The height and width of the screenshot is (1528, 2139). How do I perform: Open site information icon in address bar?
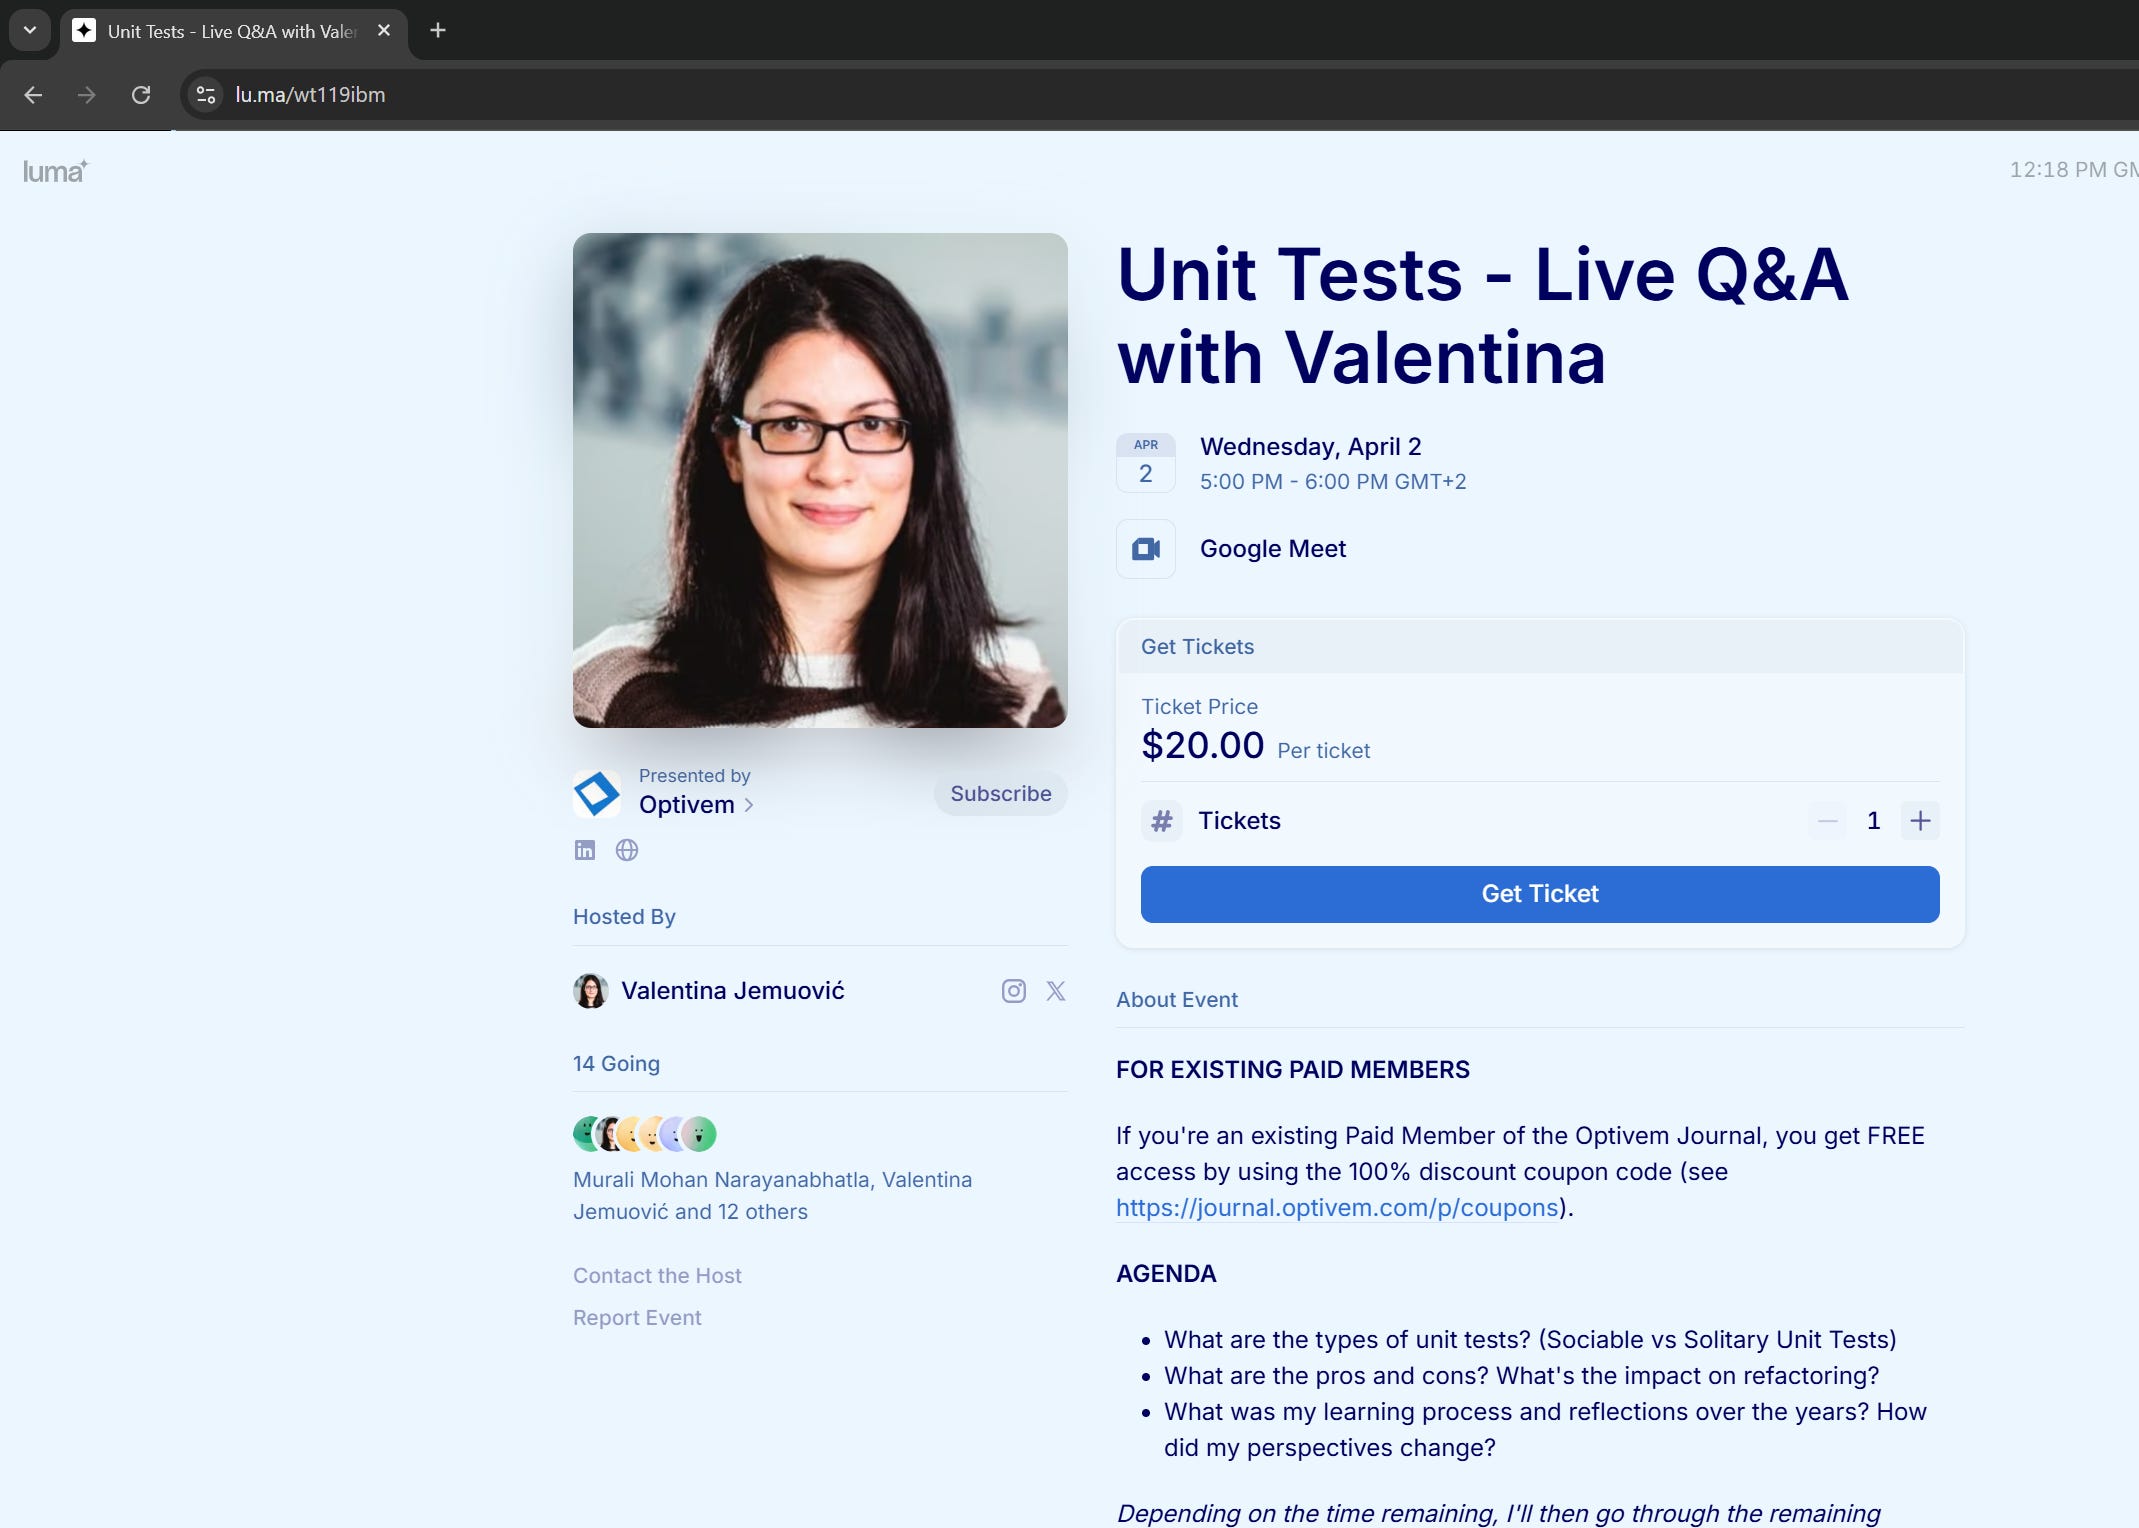(x=206, y=95)
